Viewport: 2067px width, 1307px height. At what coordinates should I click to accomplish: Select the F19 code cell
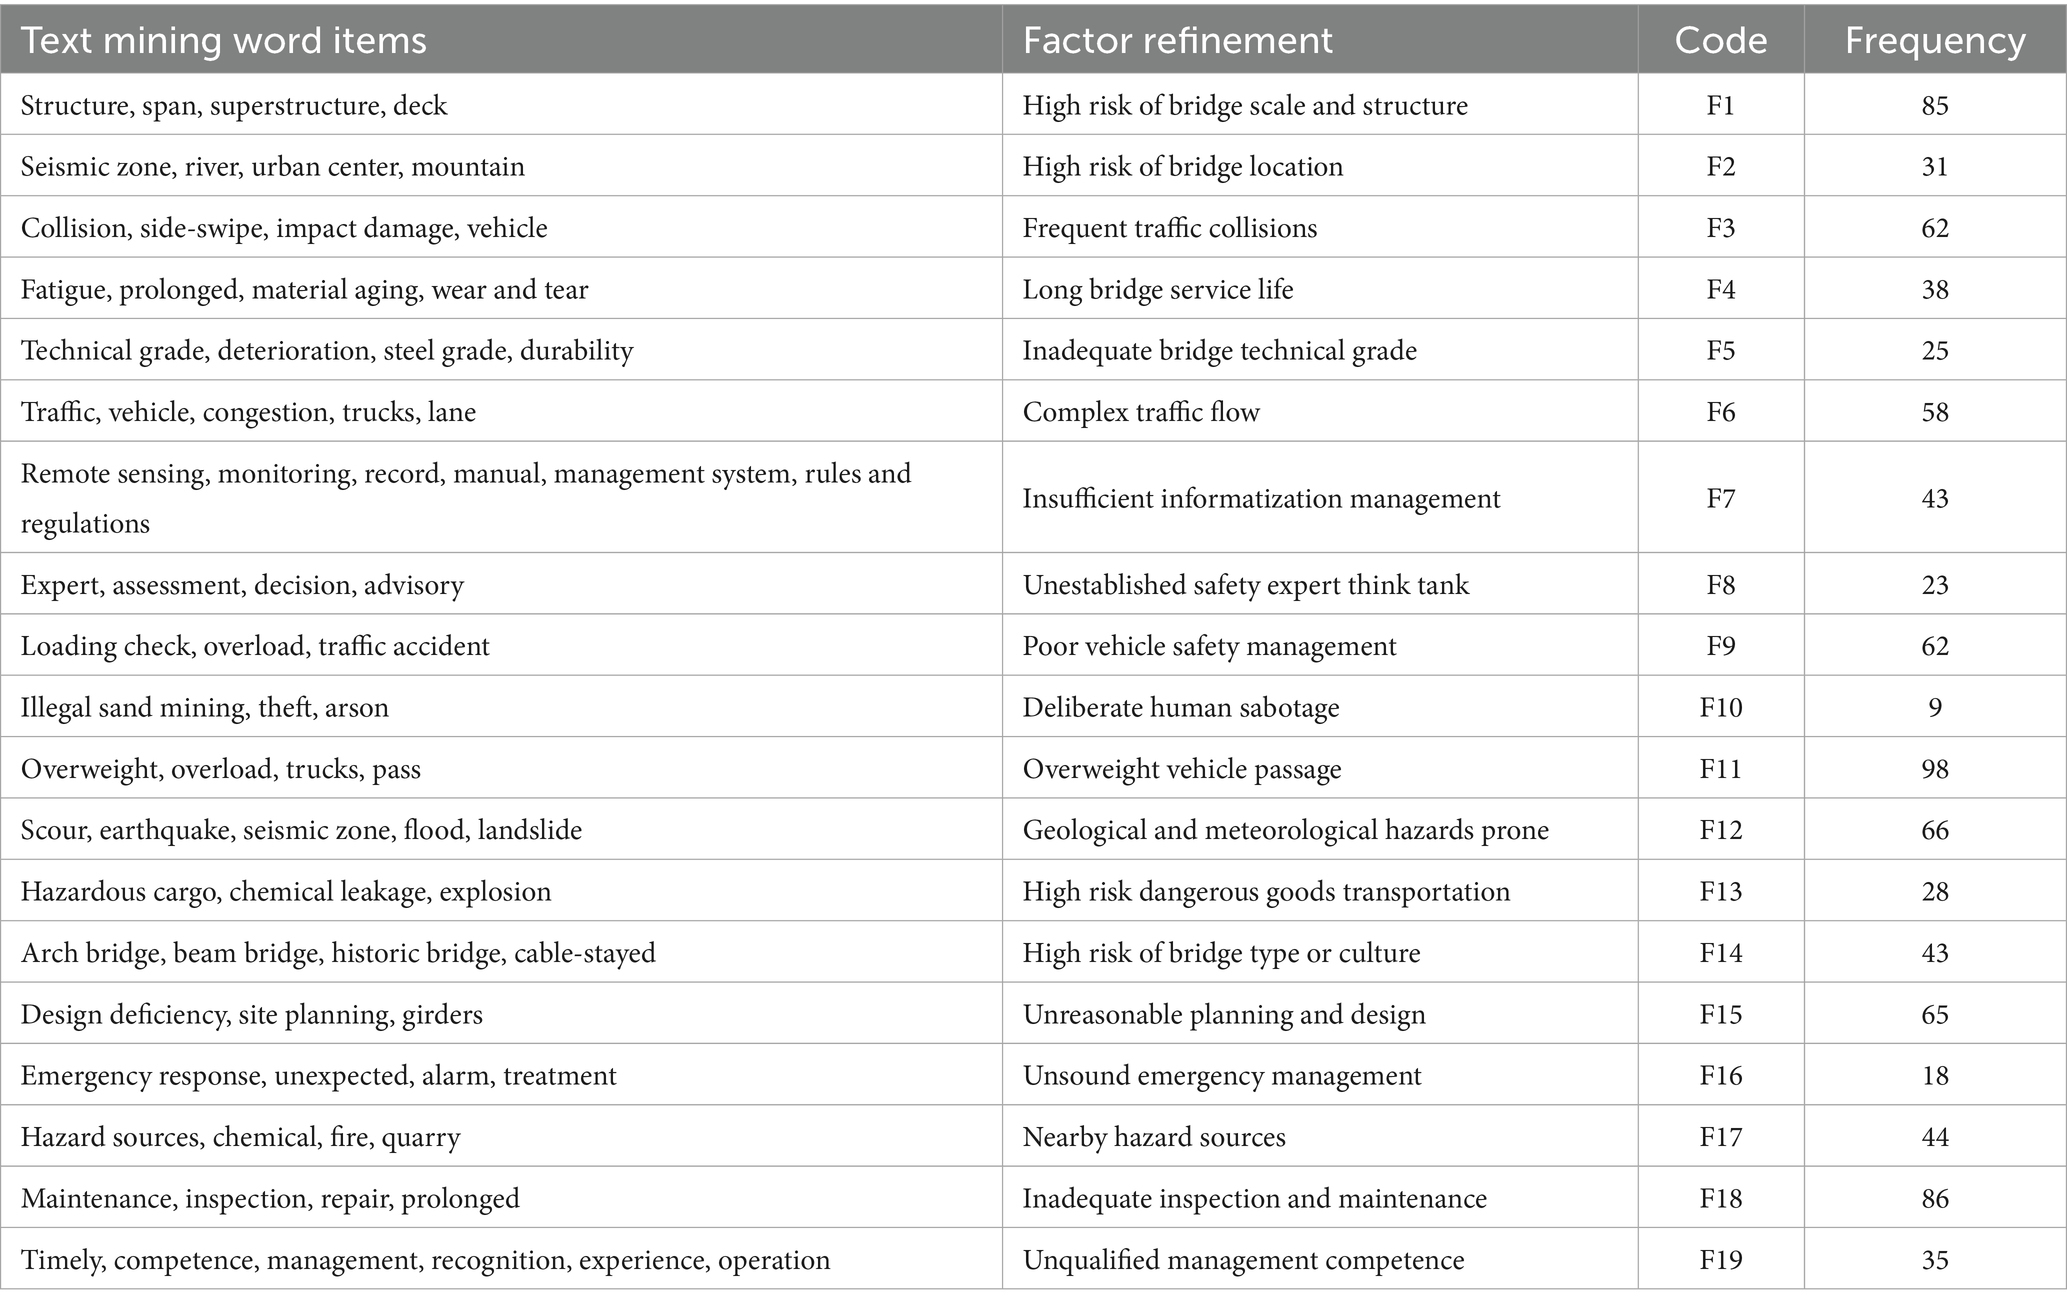pos(1720,1260)
